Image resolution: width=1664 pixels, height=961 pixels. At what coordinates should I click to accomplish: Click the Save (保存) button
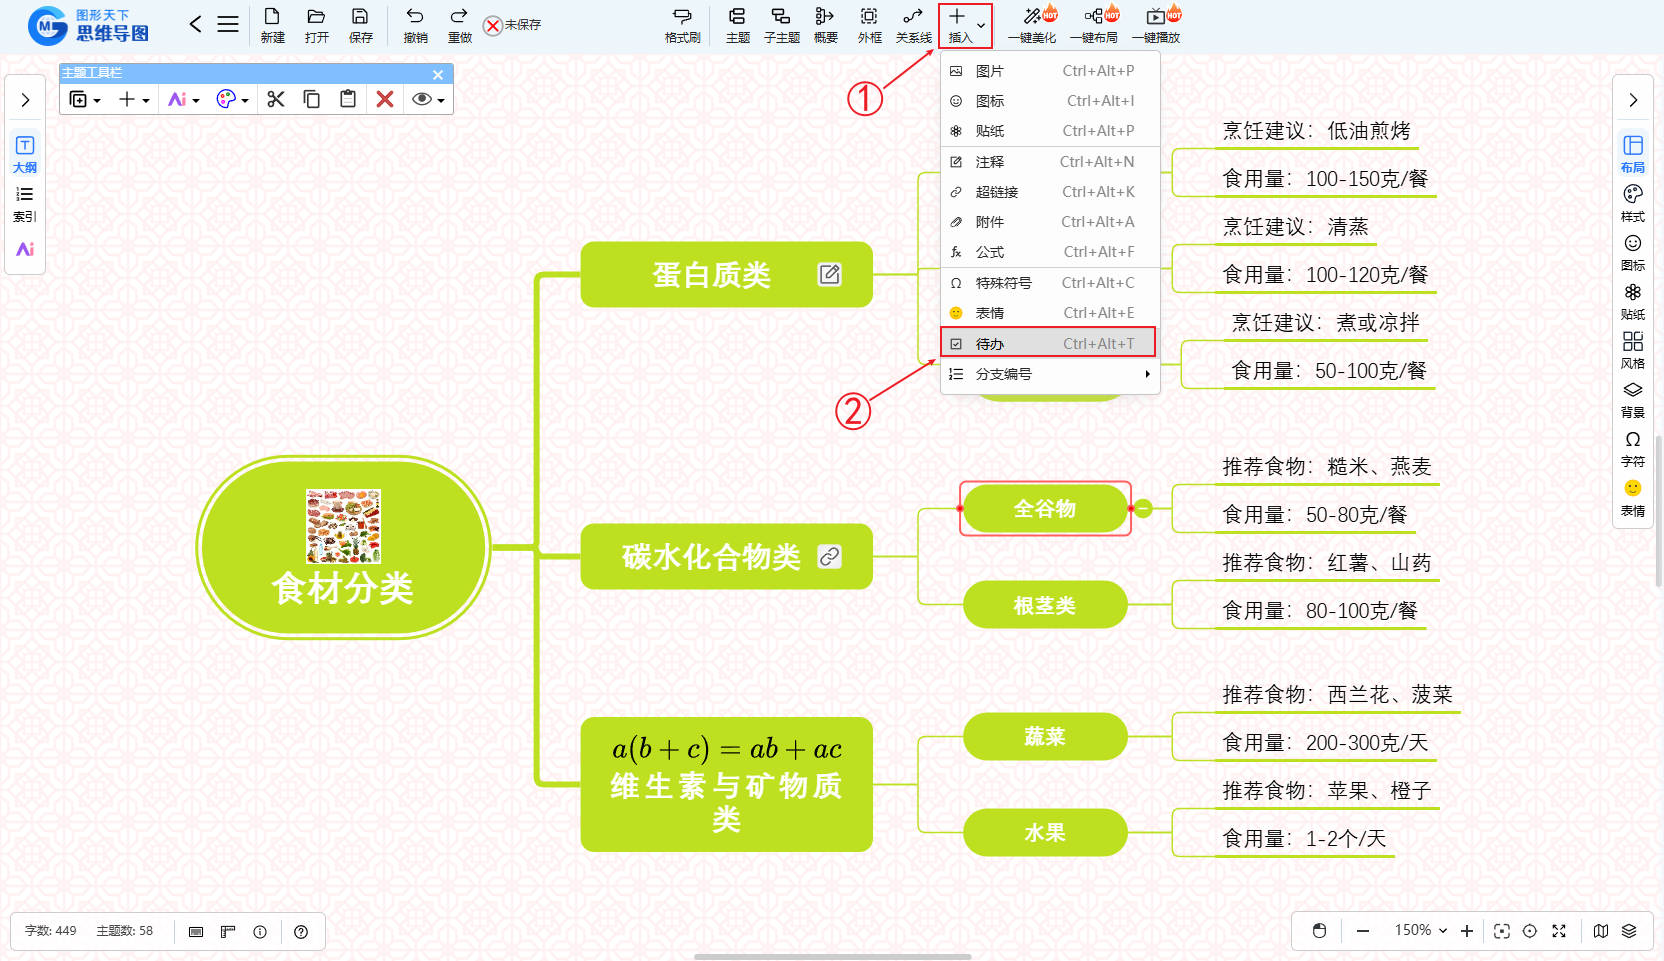(x=360, y=24)
